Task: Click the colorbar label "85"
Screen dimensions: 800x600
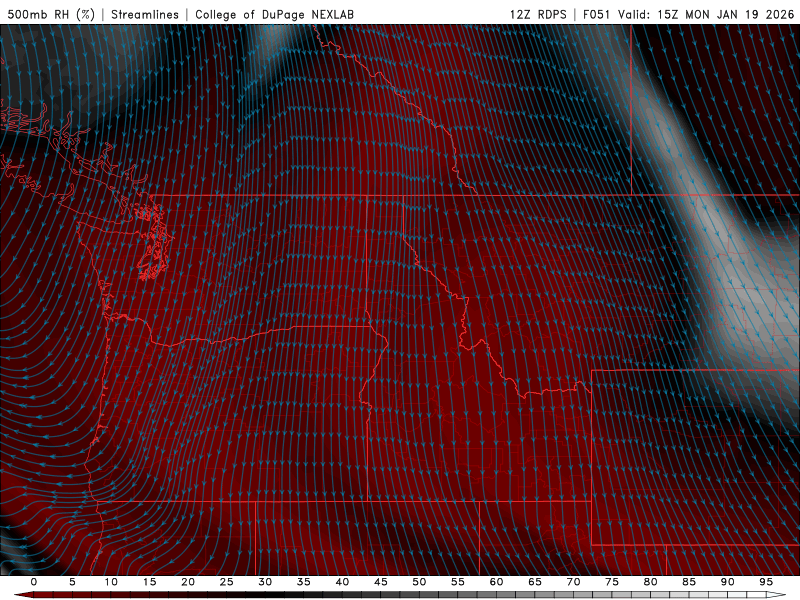Action: click(x=689, y=582)
